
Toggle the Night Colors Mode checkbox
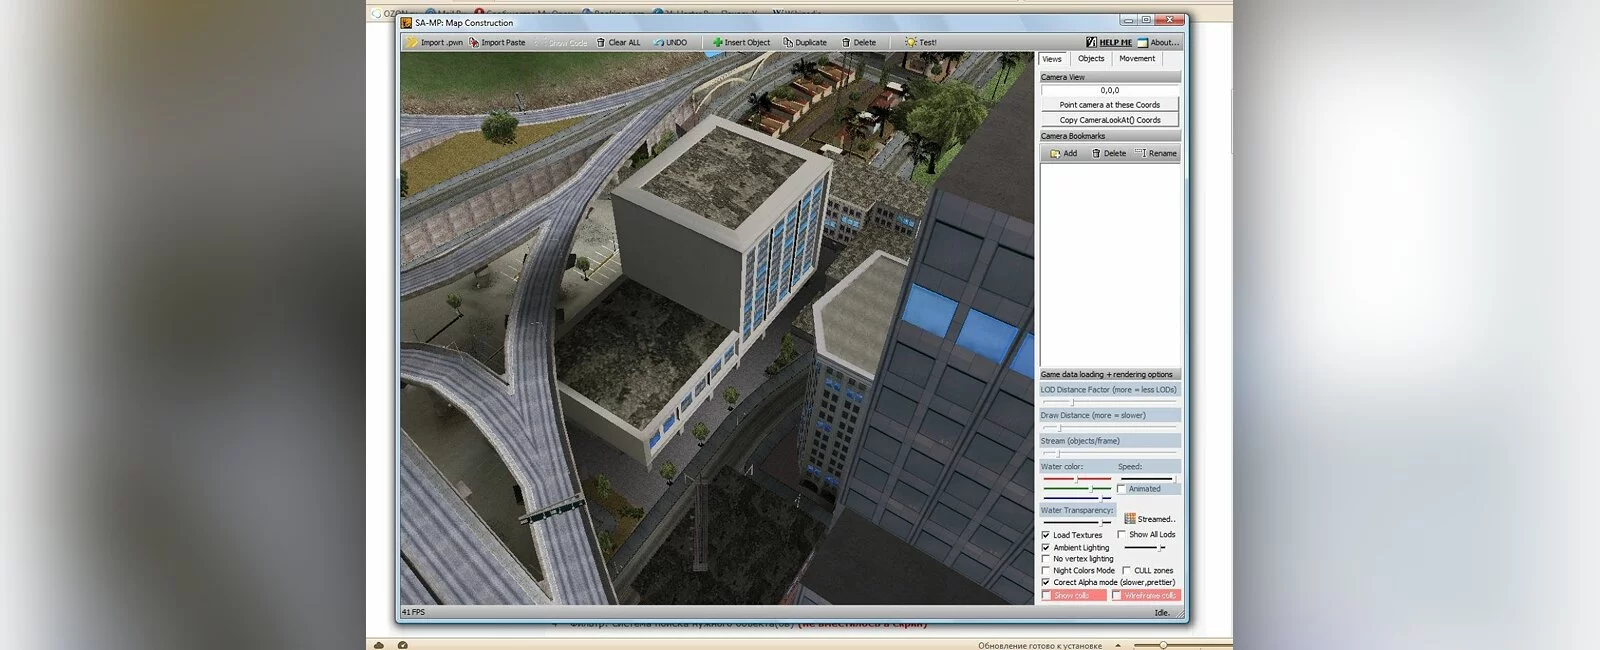[1046, 571]
